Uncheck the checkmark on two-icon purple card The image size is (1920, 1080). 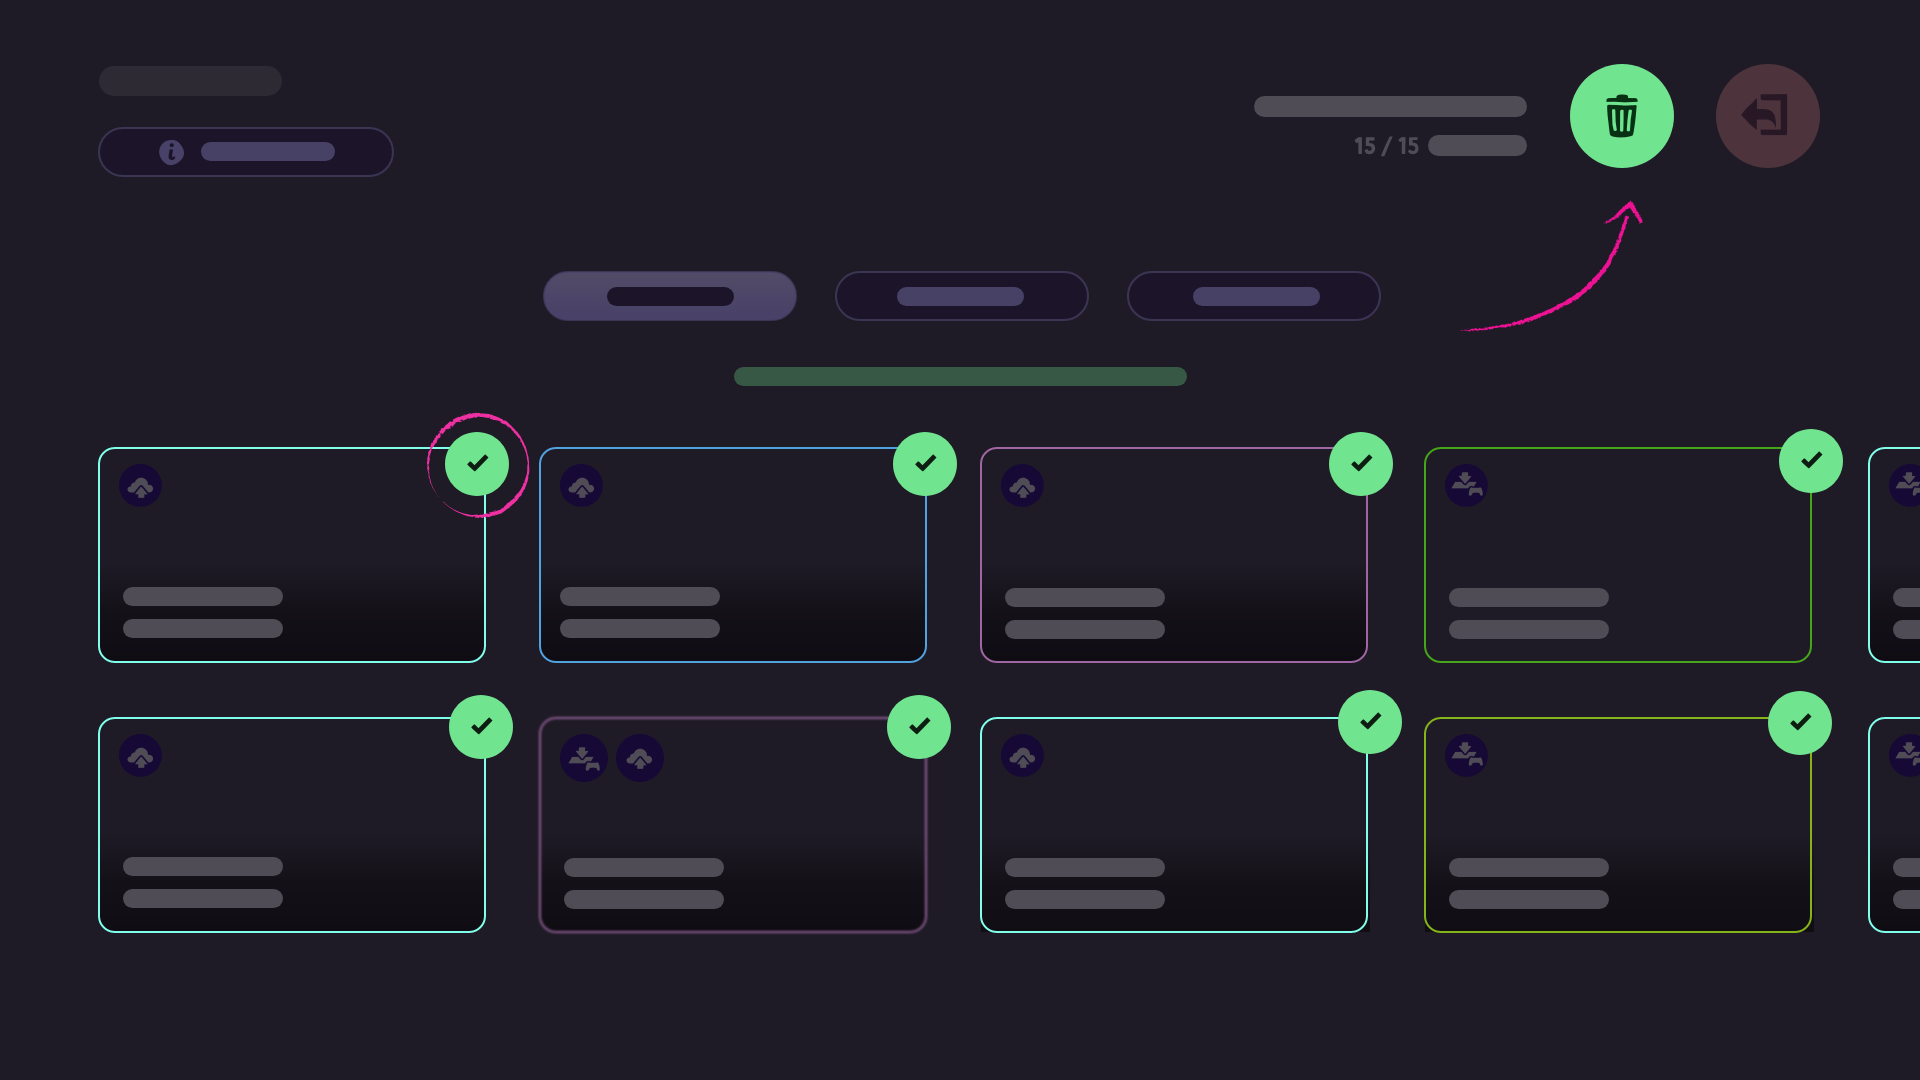[919, 727]
